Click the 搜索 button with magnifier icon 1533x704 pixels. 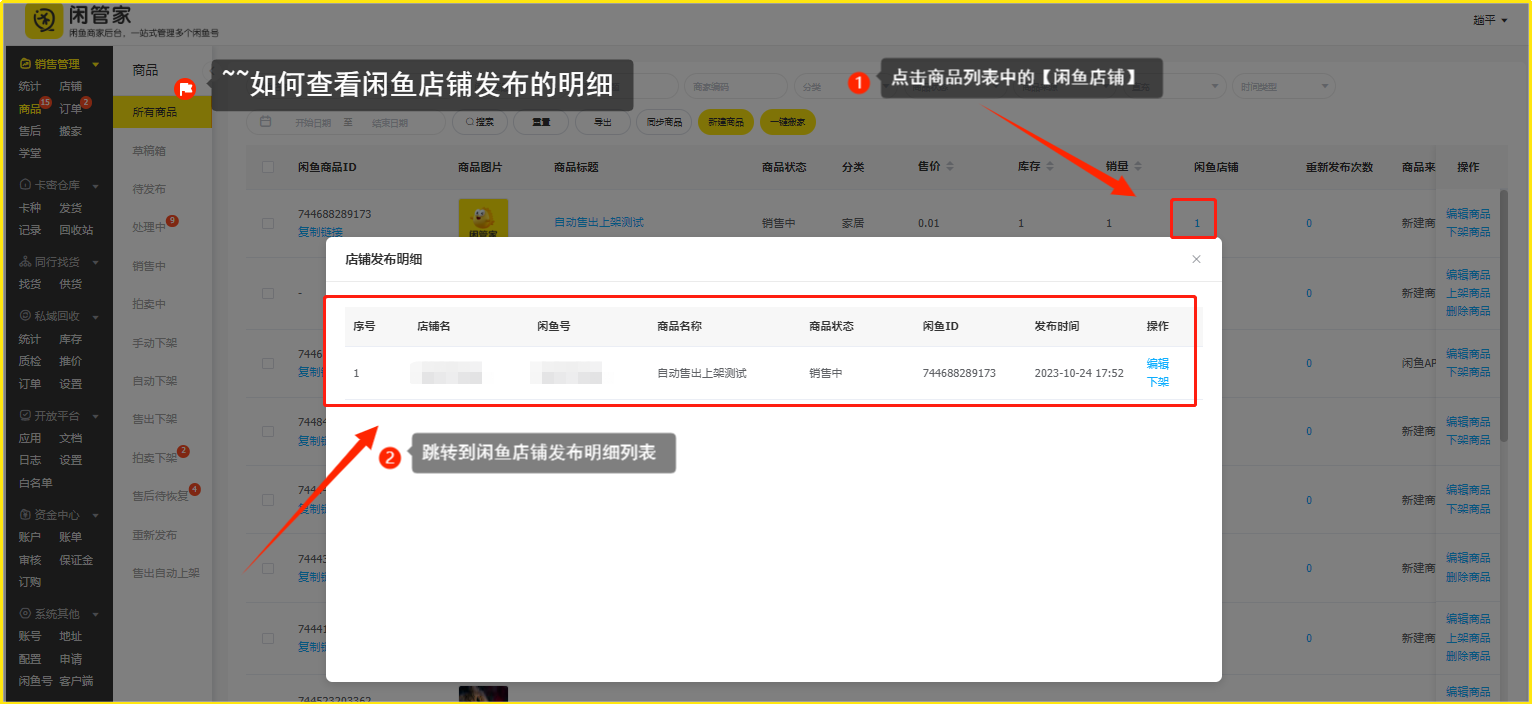tap(480, 122)
